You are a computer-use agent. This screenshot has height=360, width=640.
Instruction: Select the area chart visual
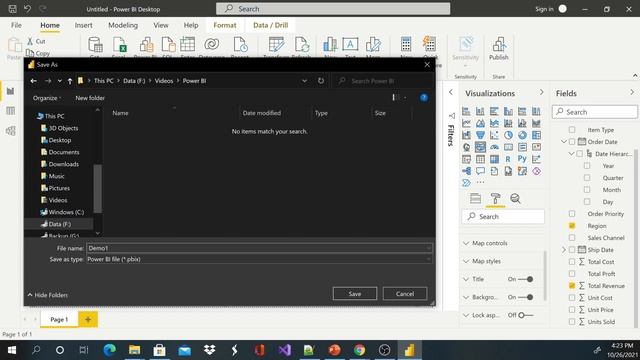coord(480,123)
